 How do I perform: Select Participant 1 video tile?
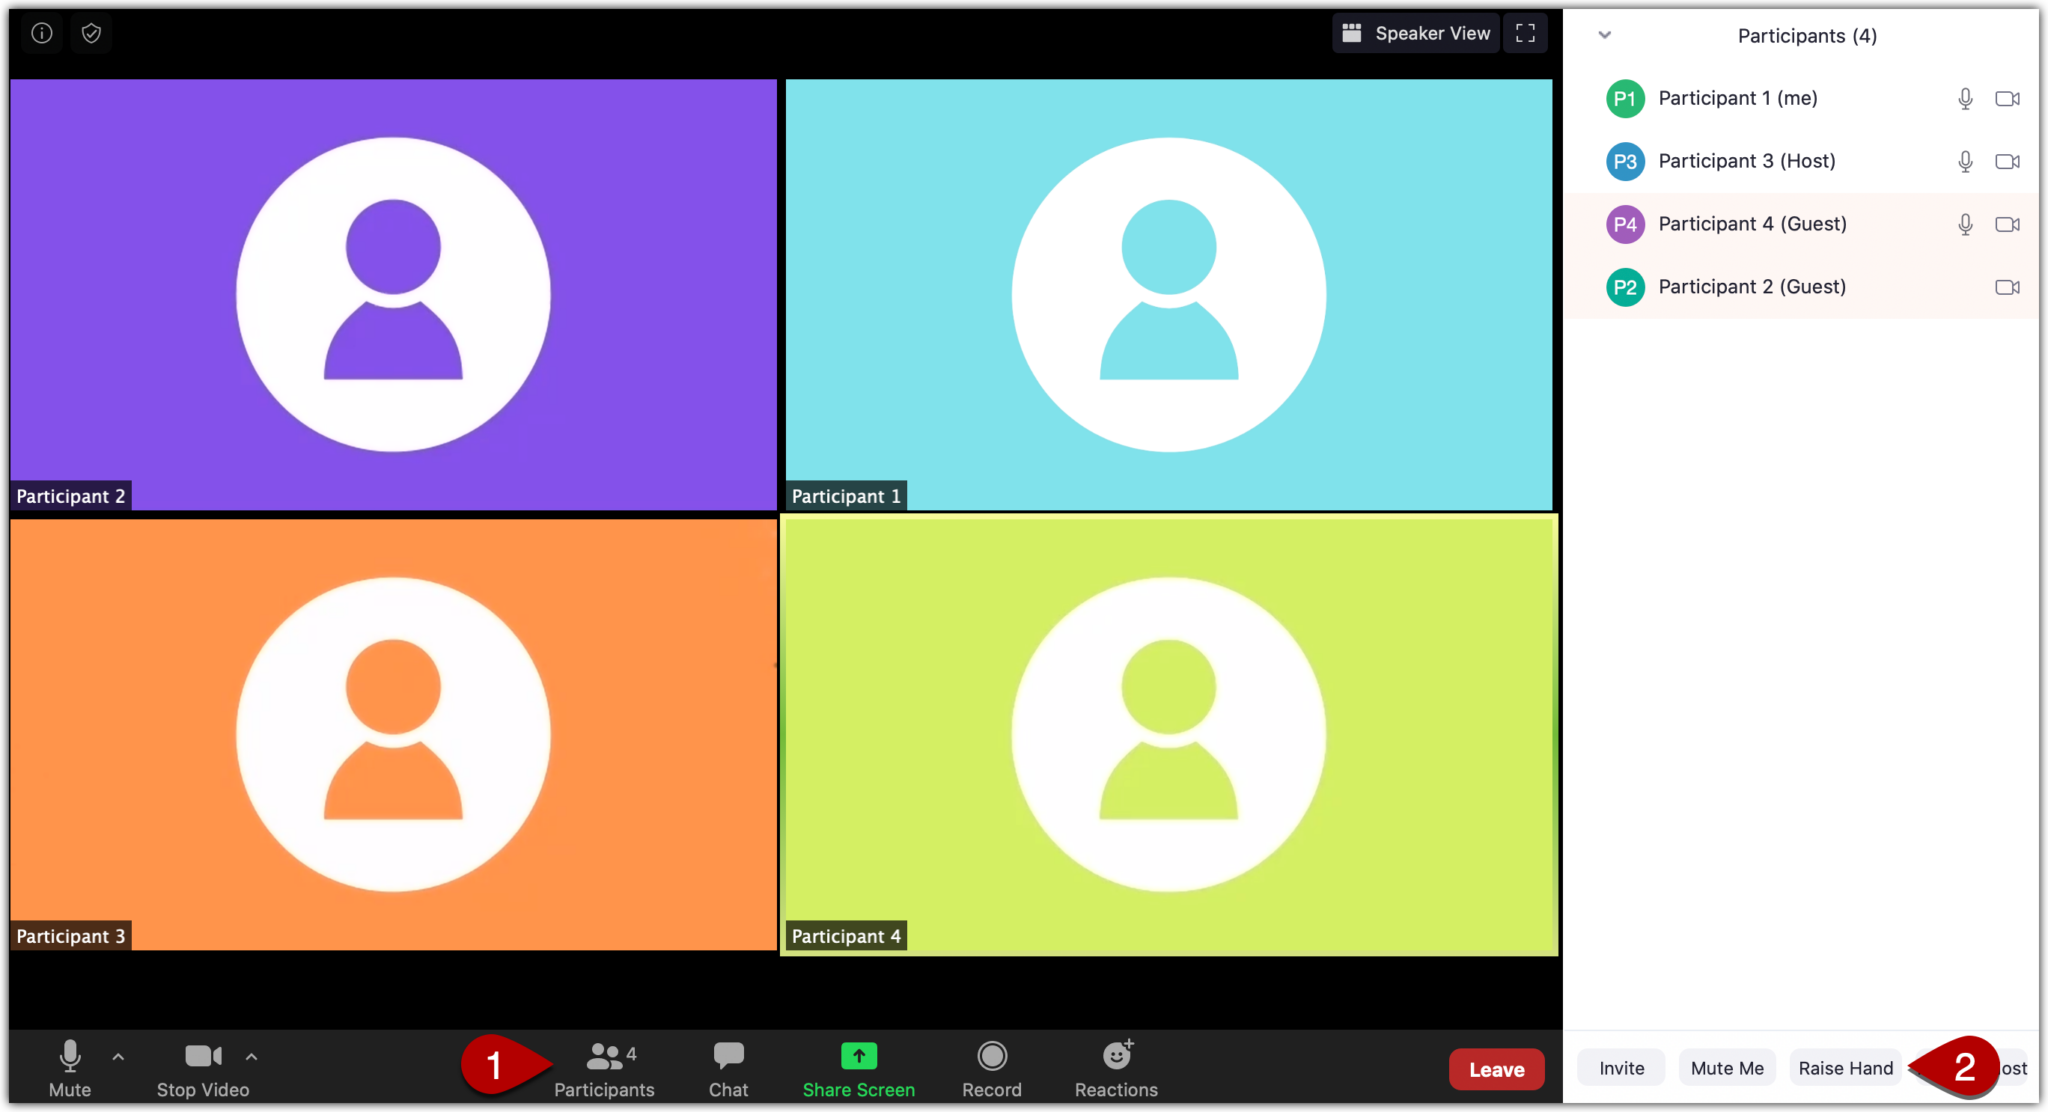point(1167,293)
